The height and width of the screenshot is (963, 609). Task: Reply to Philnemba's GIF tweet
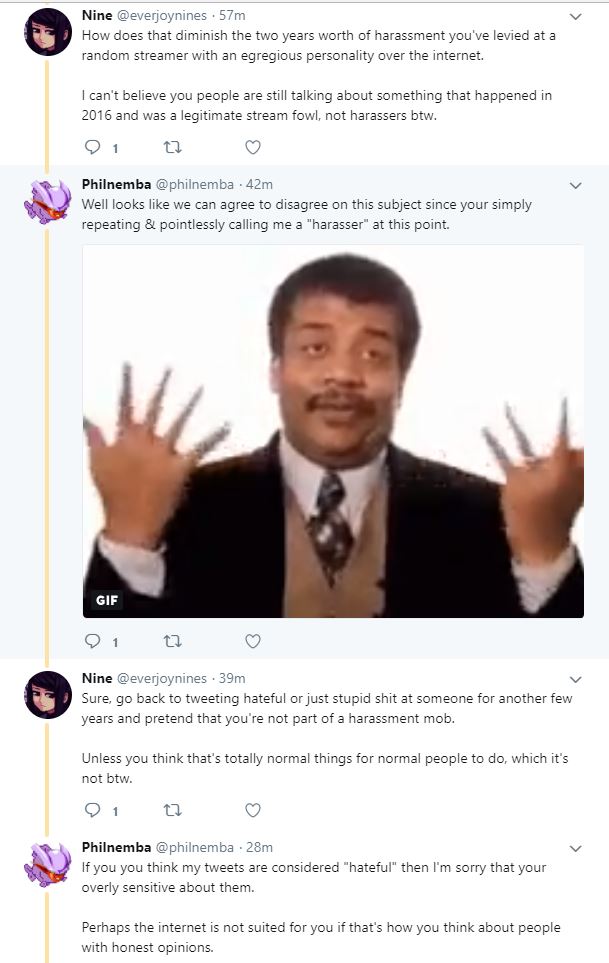click(93, 641)
